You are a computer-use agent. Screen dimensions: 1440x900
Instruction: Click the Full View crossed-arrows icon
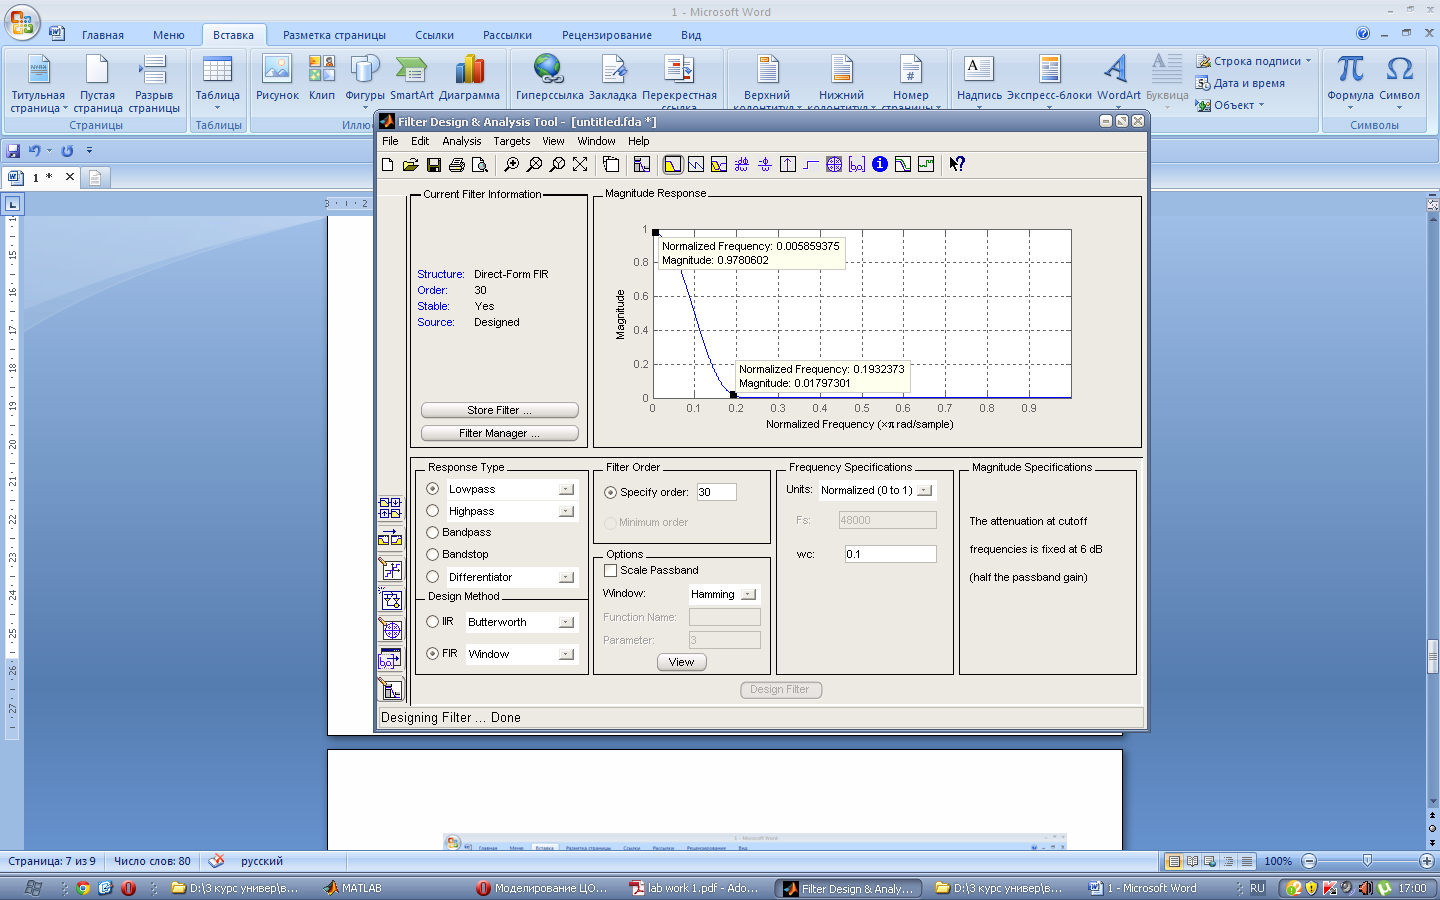580,164
